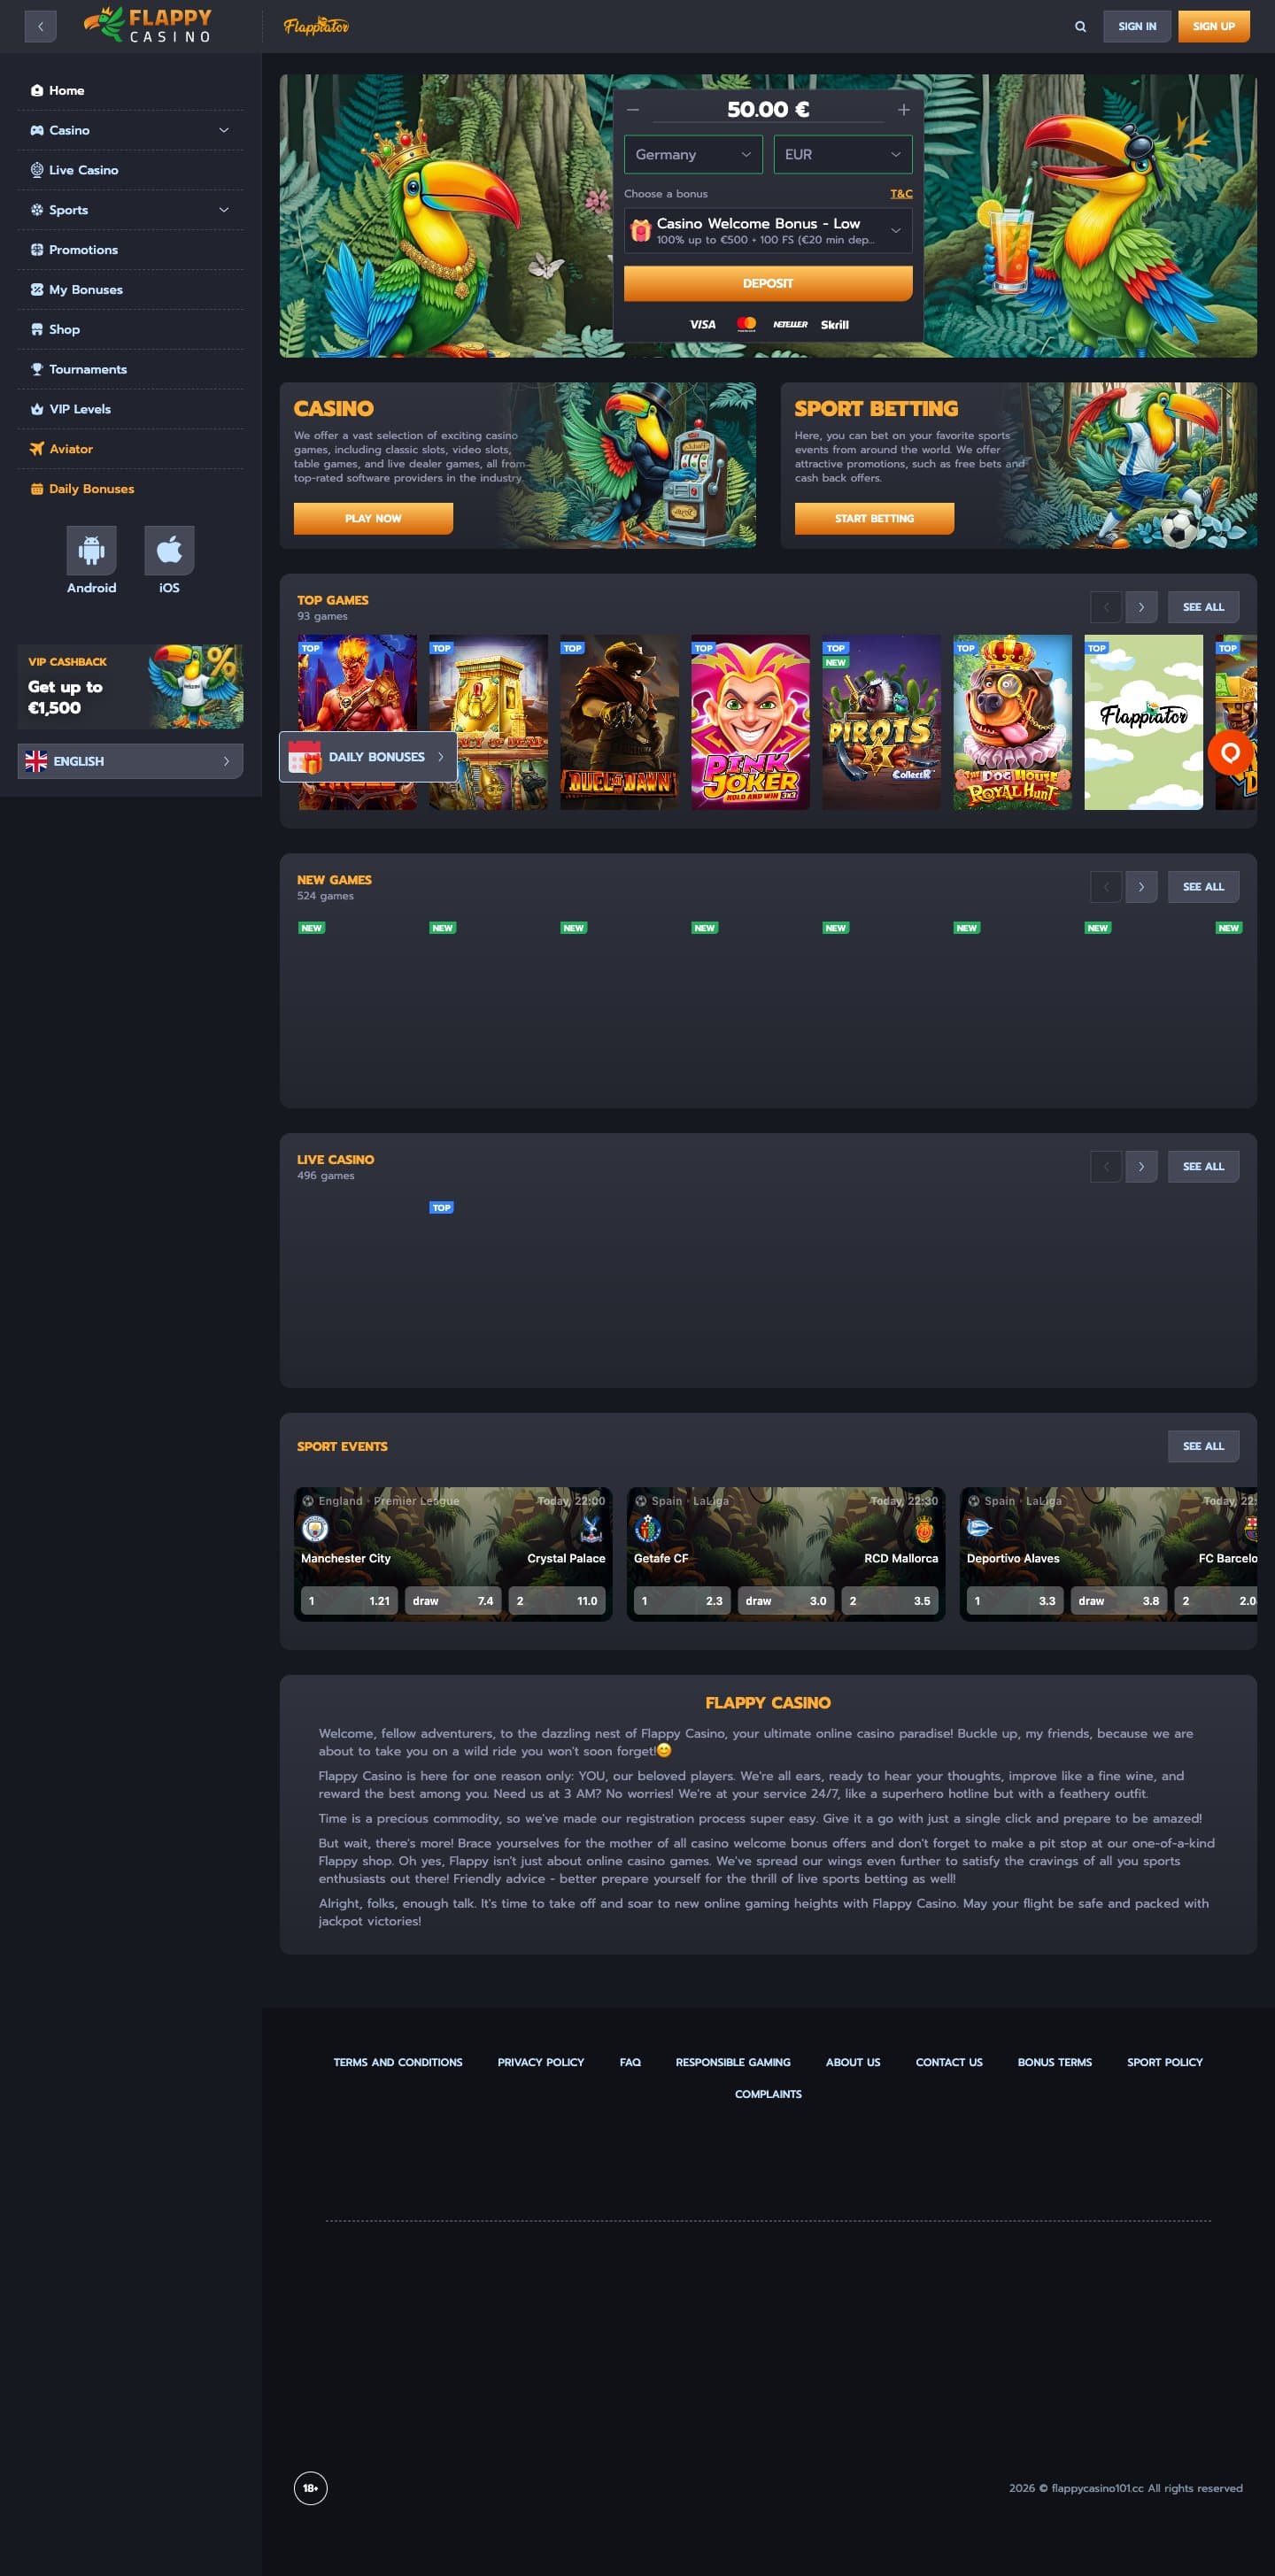
Task: Go to next New Games slide
Action: click(1141, 887)
